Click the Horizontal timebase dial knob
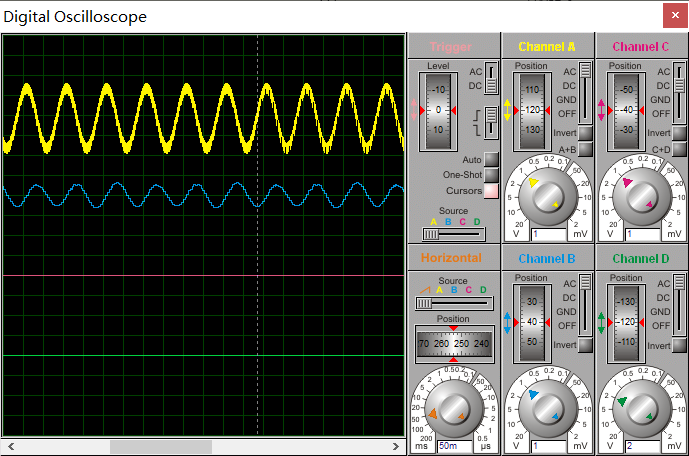The height and width of the screenshot is (456, 689). pos(454,409)
